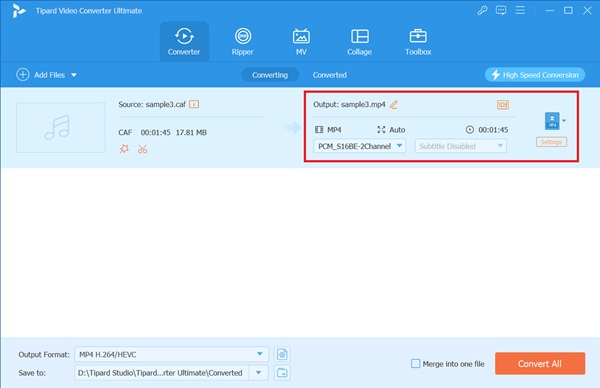Click the edit effects star-wand icon

tap(124, 149)
